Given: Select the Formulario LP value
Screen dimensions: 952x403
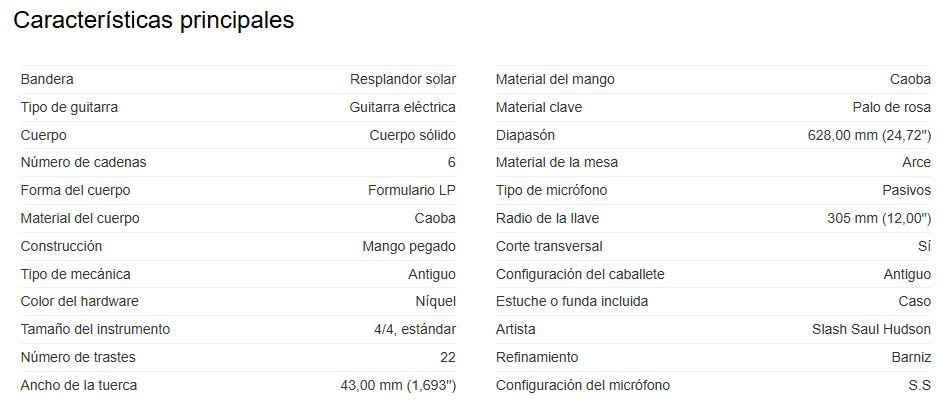Looking at the screenshot, I should point(412,191).
